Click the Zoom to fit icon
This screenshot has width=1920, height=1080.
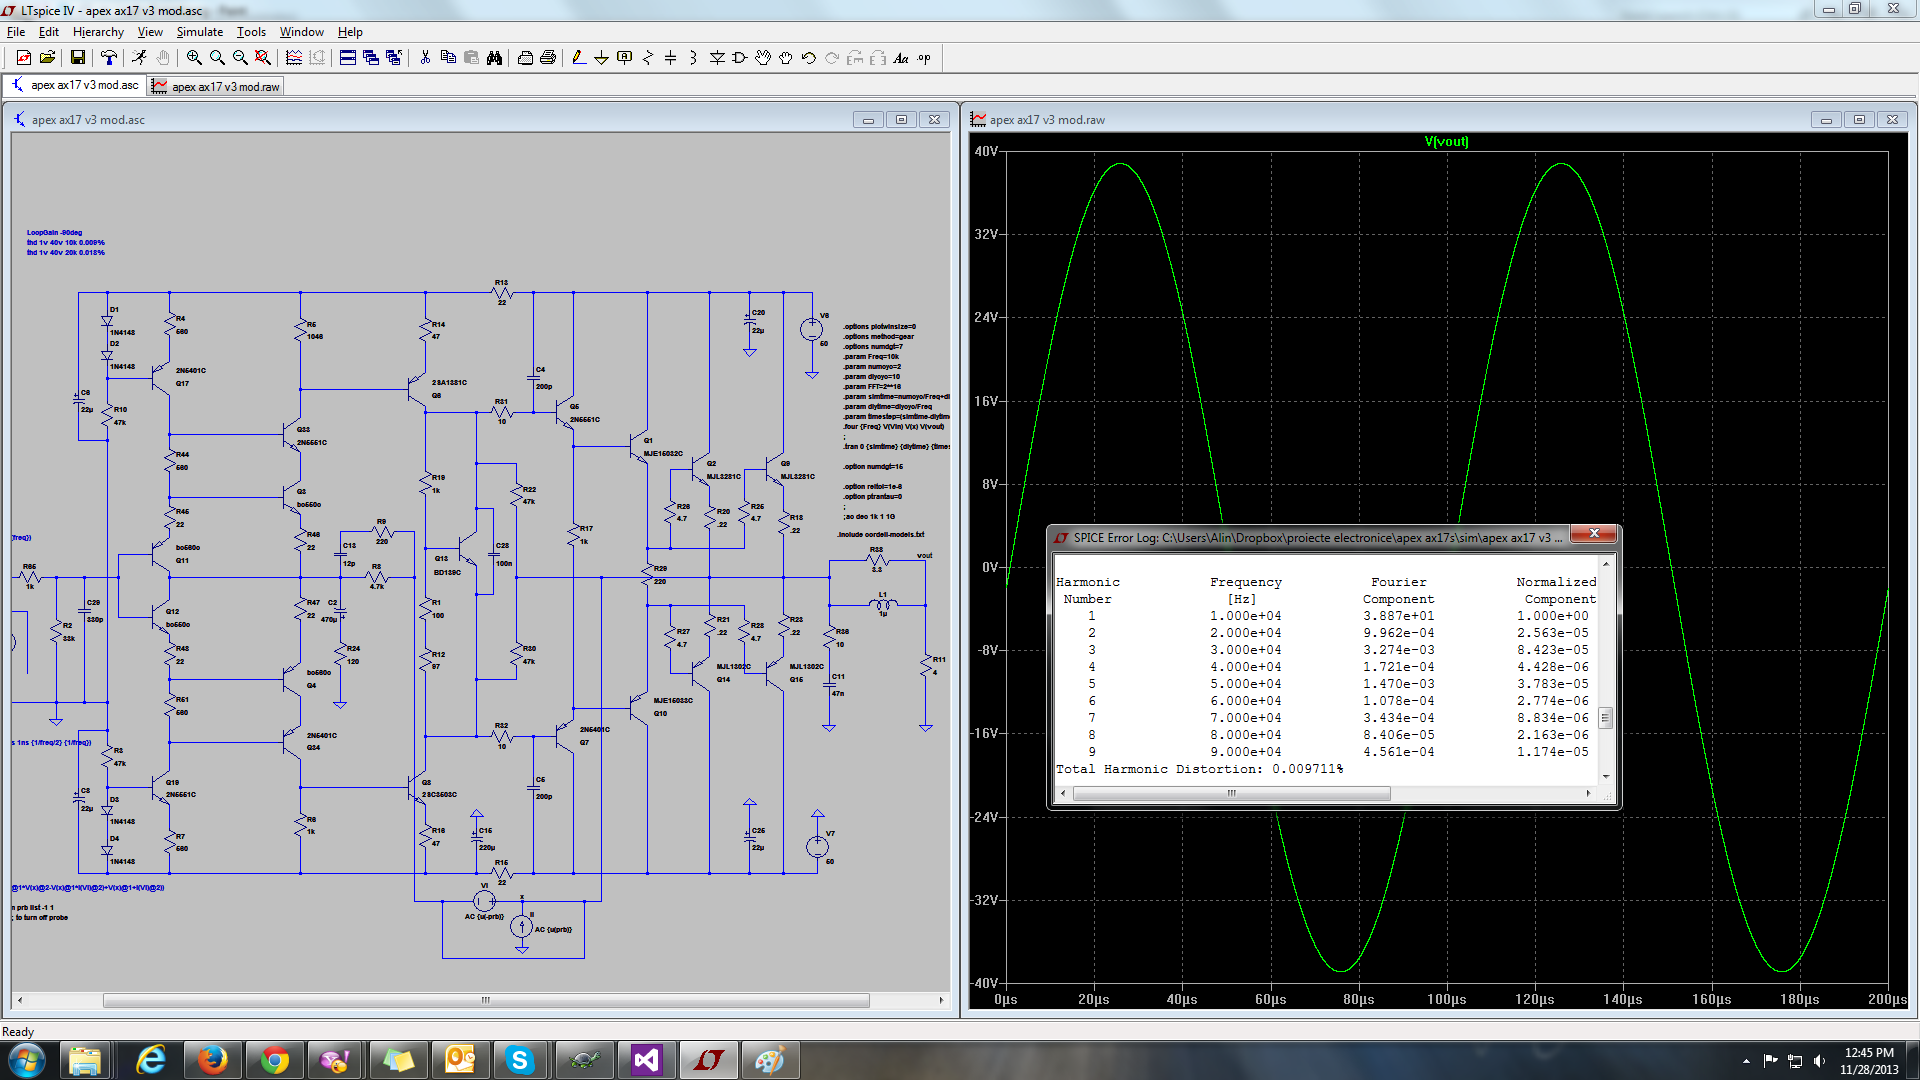coord(262,58)
